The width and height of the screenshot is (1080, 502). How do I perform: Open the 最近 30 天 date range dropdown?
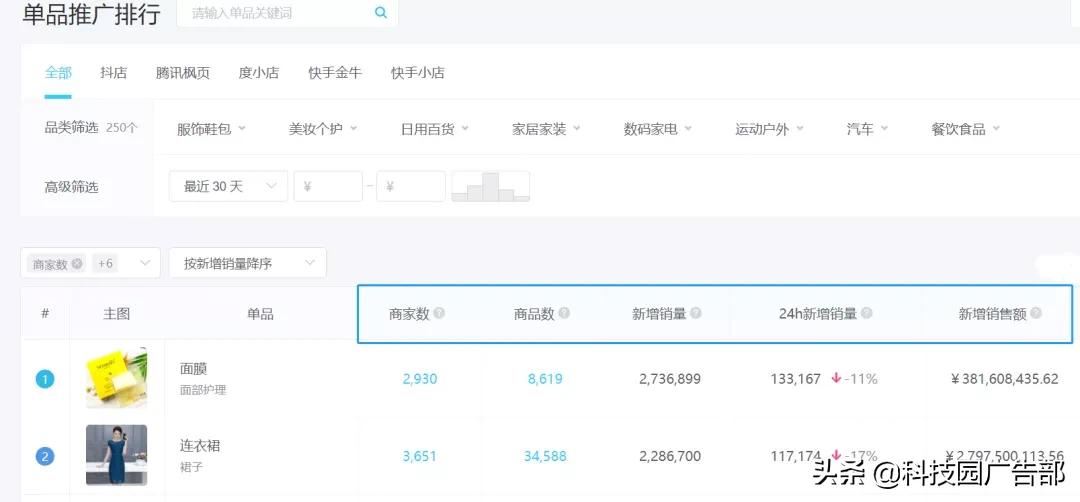228,186
